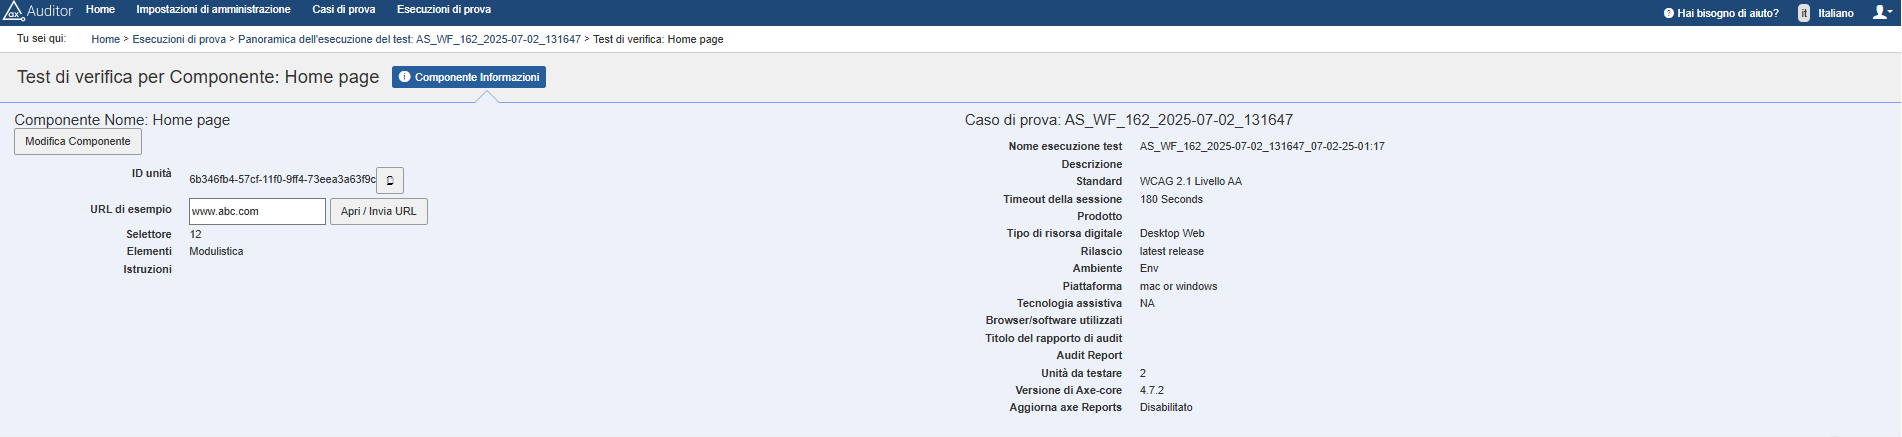Copy the ID unità to clipboard
This screenshot has width=1902, height=437.
click(390, 180)
